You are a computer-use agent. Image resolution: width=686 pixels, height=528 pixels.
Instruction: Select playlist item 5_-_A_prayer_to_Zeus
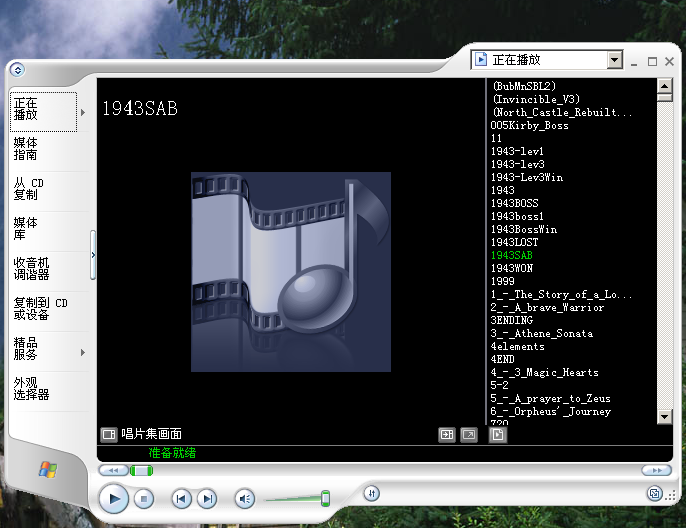[x=550, y=399]
